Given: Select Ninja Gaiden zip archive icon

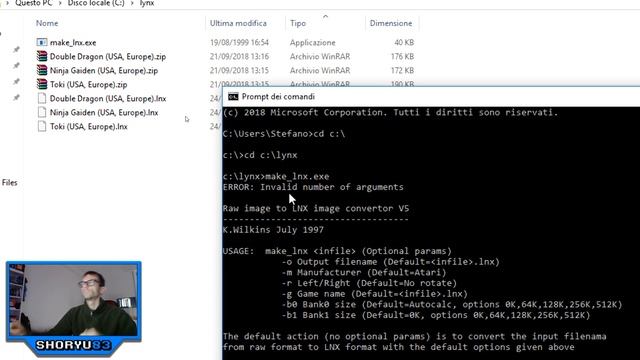Looking at the screenshot, I should click(x=42, y=70).
